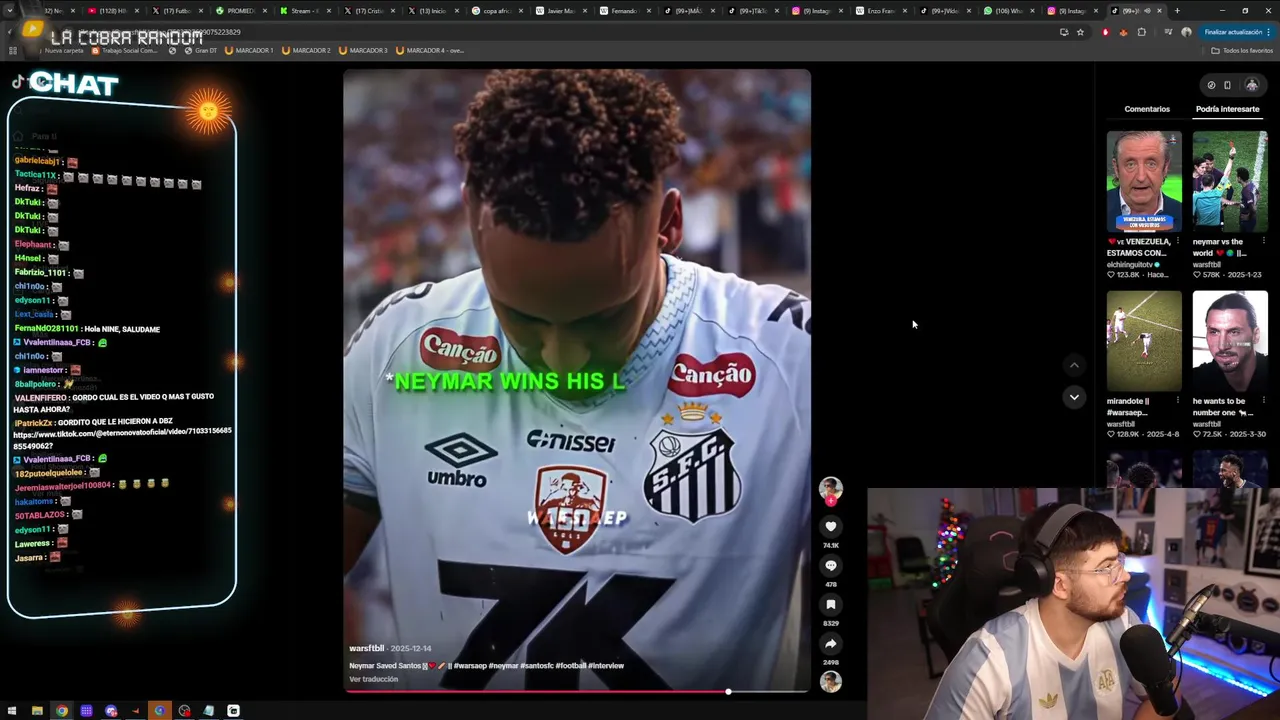
Task: Open the 'MARCADOR 2' bookmark
Action: pyautogui.click(x=306, y=50)
